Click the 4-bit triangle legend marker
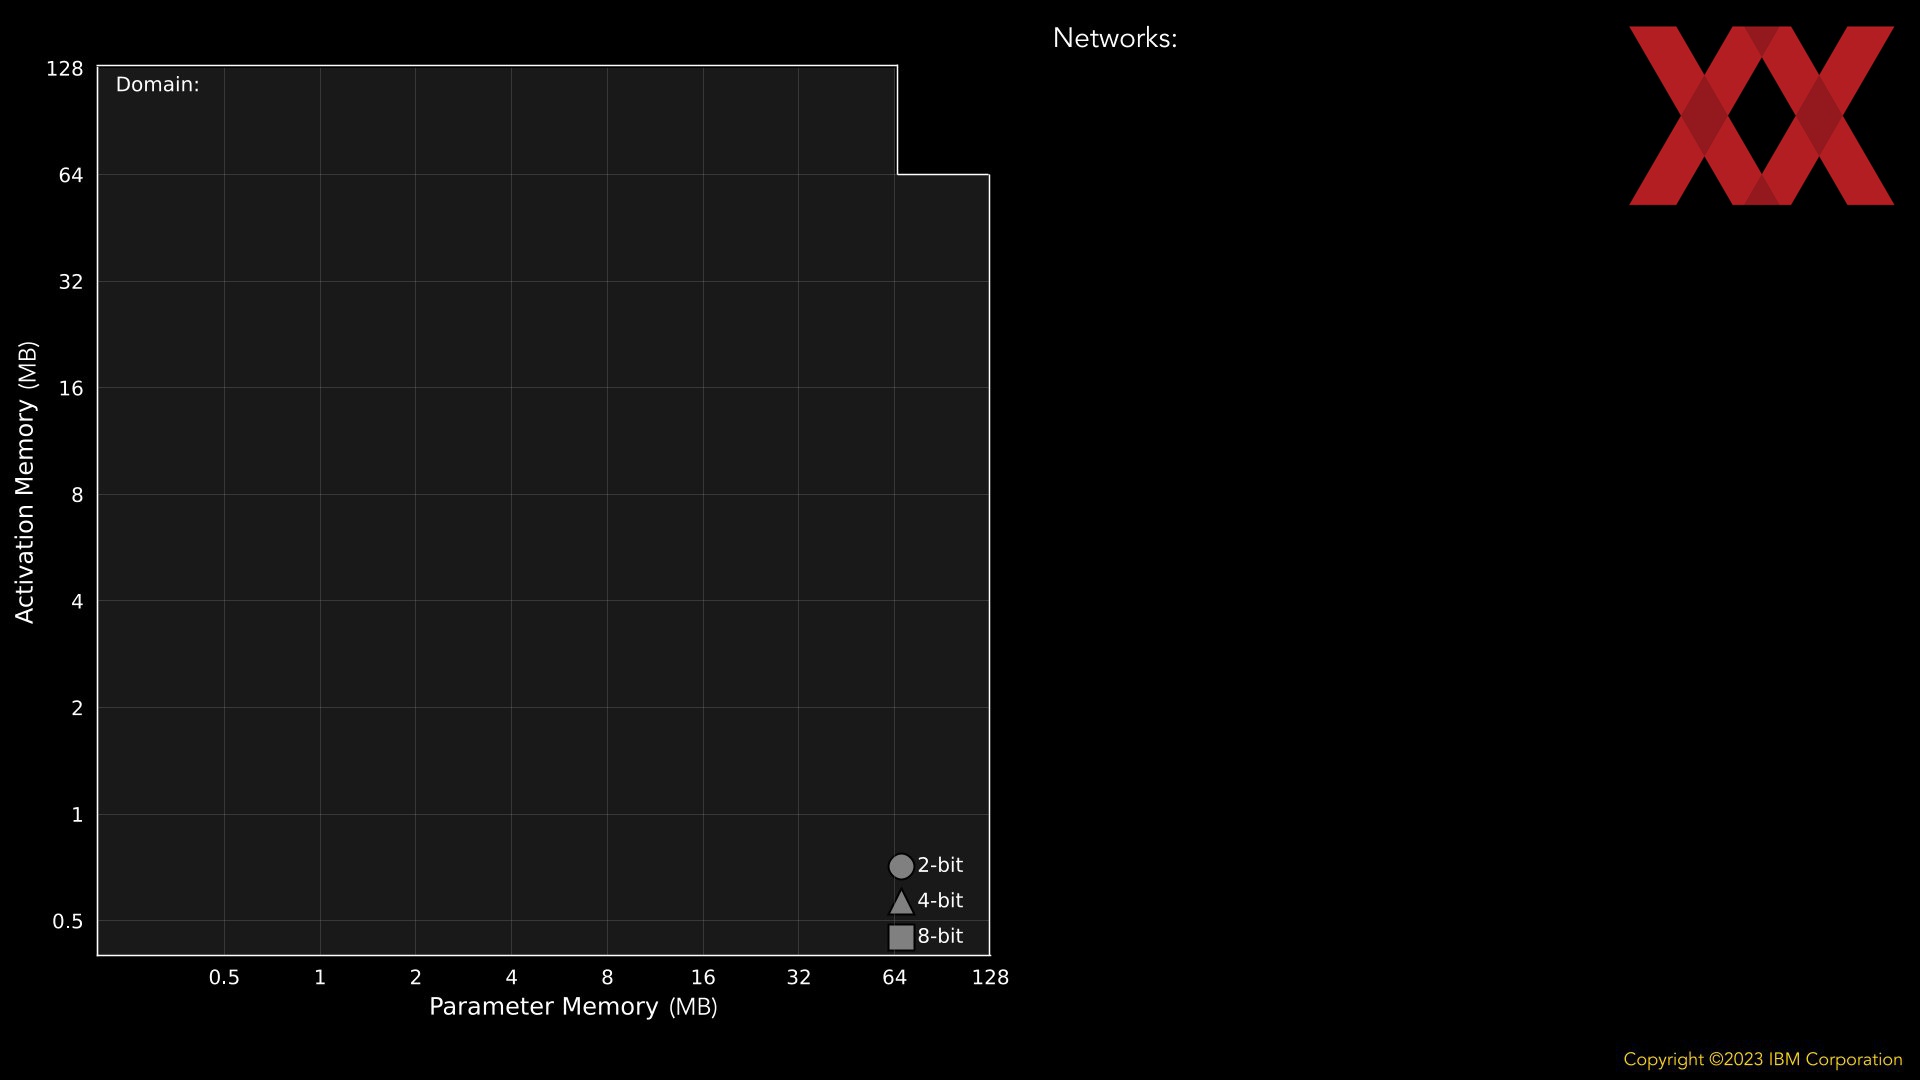This screenshot has height=1080, width=1920. [901, 902]
